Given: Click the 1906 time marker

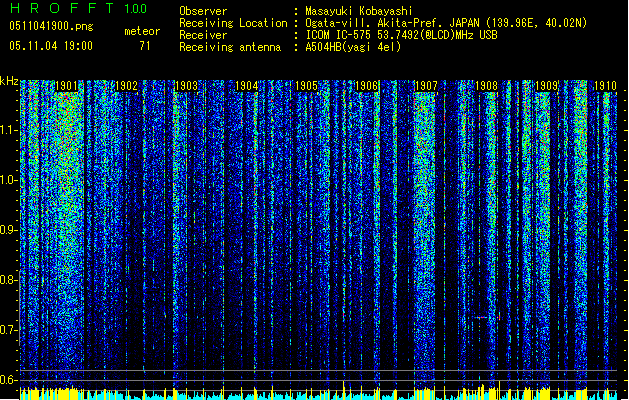Looking at the screenshot, I should (366, 86).
